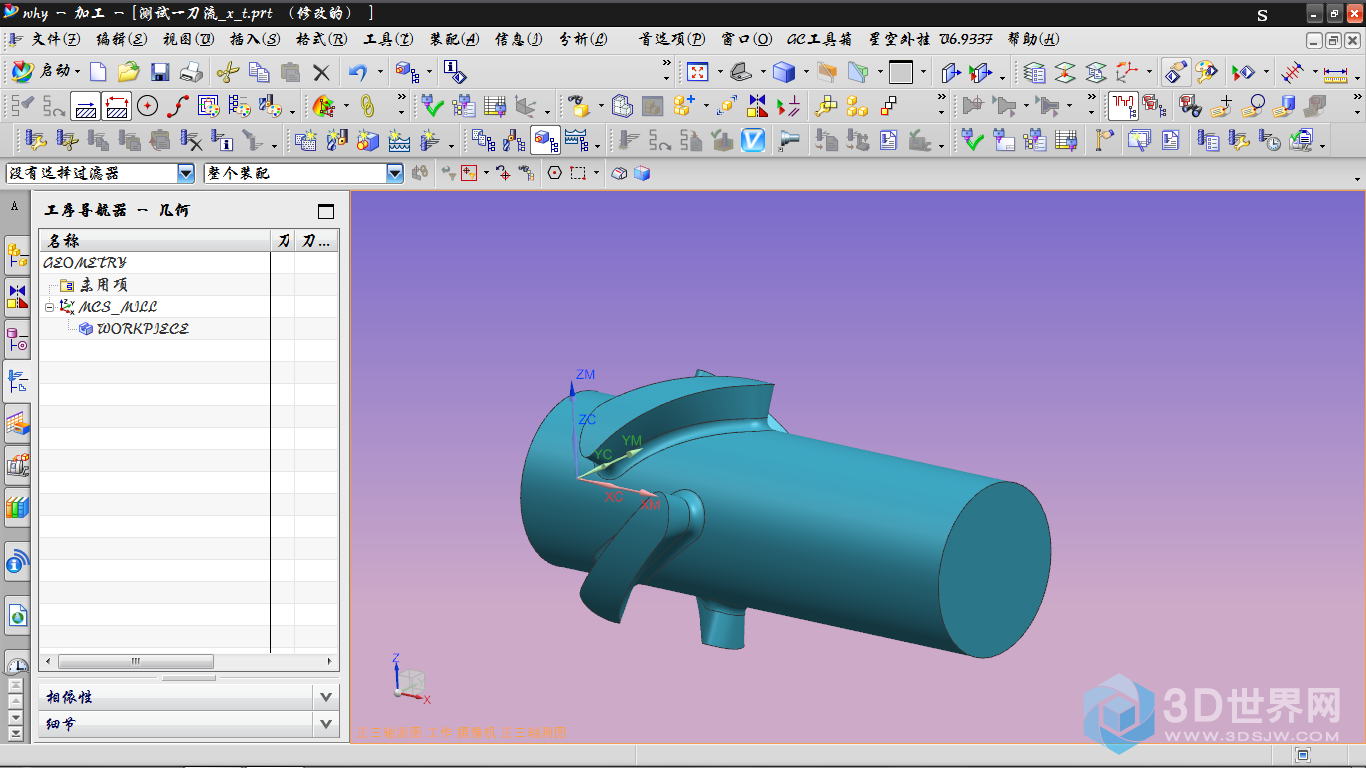The width and height of the screenshot is (1366, 768).
Task: Click the Print icon
Action: tap(191, 72)
